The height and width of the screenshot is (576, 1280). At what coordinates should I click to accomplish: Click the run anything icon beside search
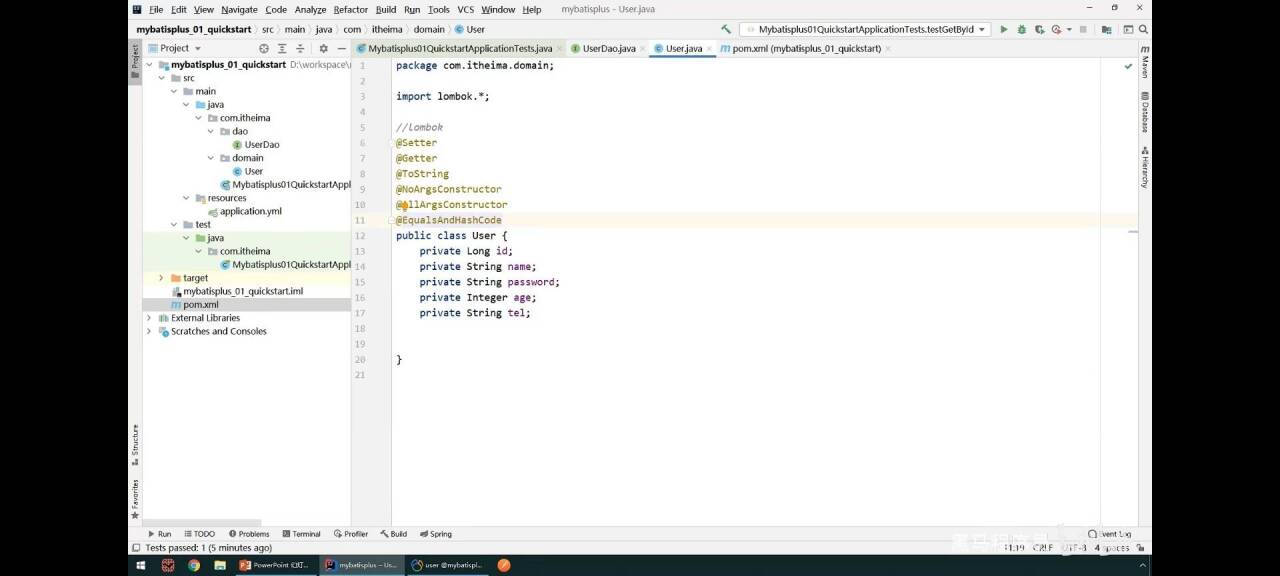[1128, 30]
